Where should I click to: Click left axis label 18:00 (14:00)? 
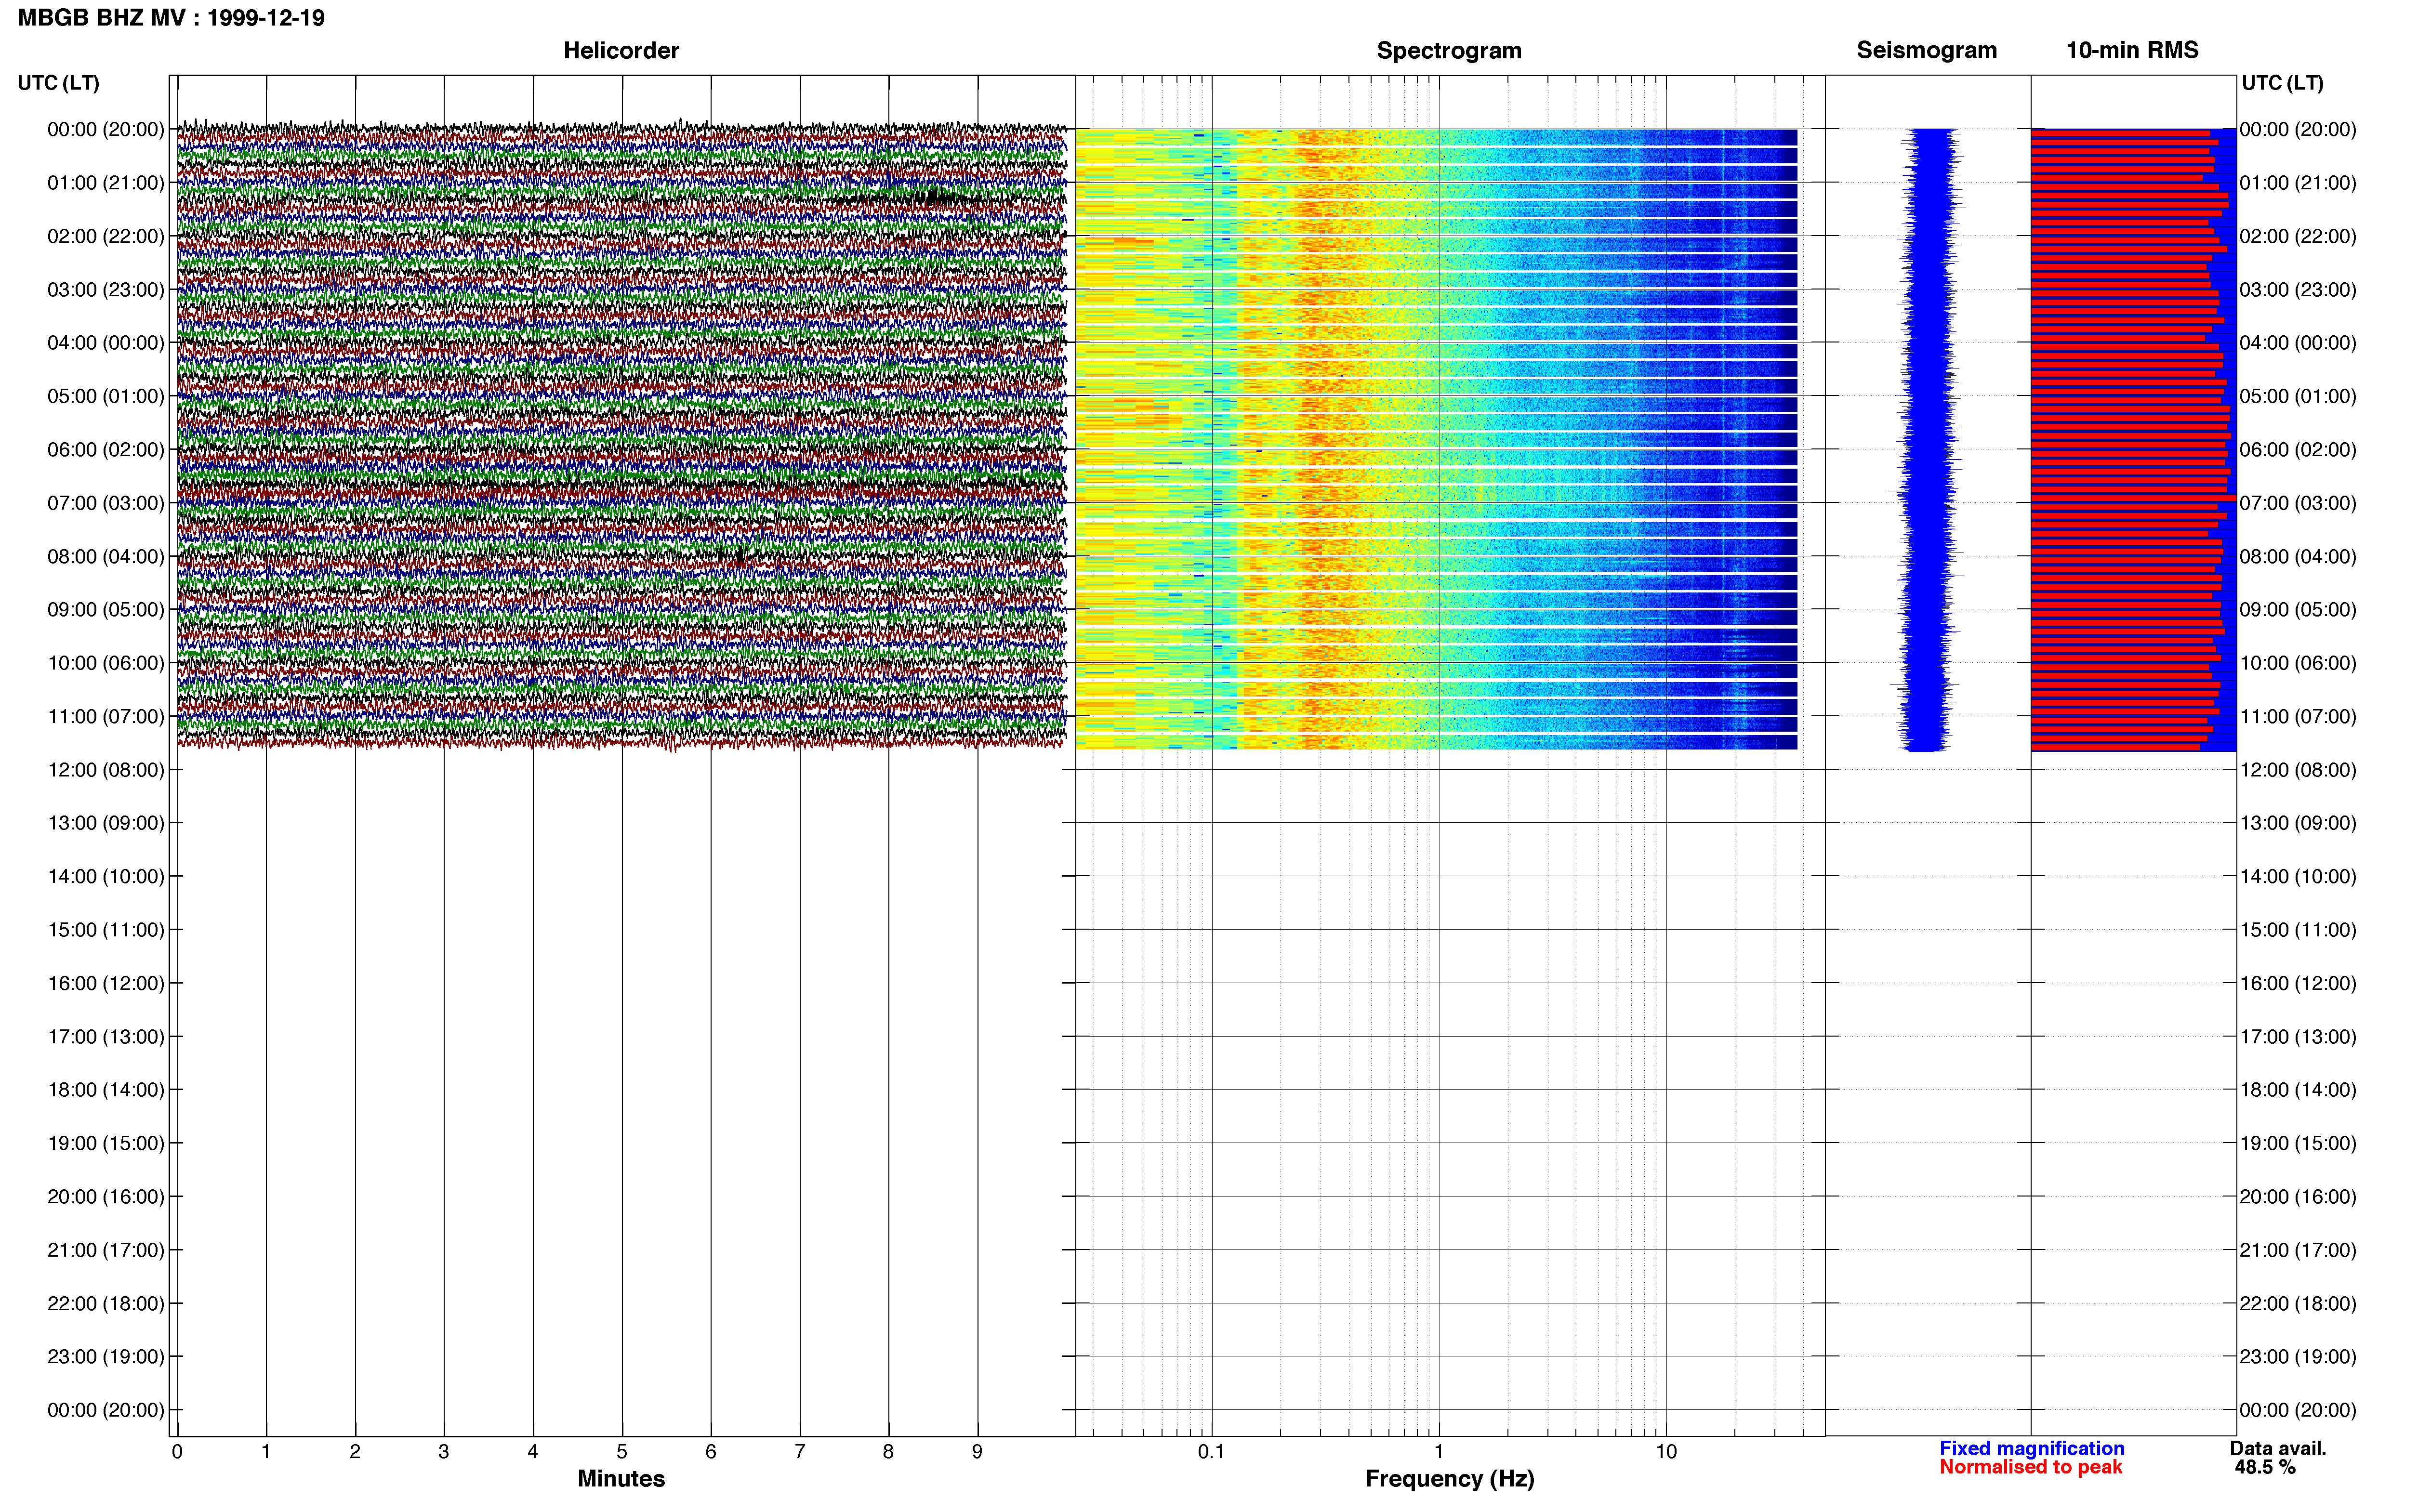pos(106,1090)
